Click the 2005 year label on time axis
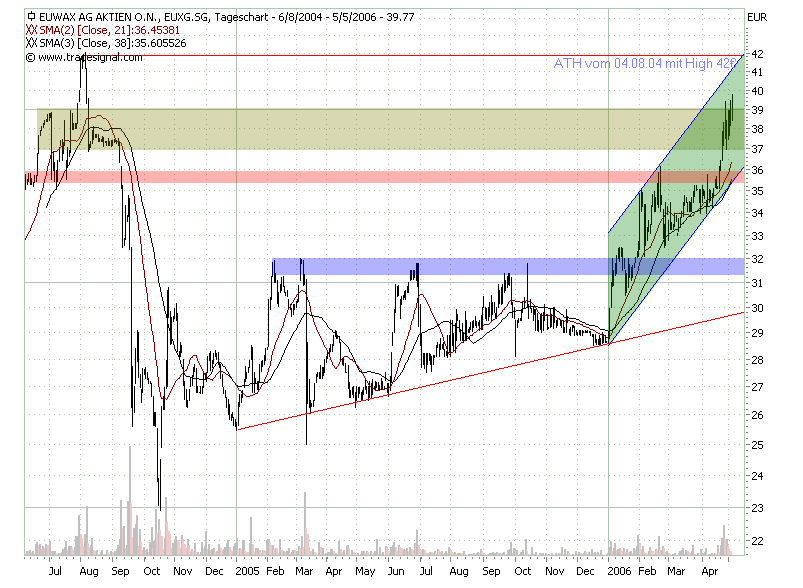 coord(249,571)
